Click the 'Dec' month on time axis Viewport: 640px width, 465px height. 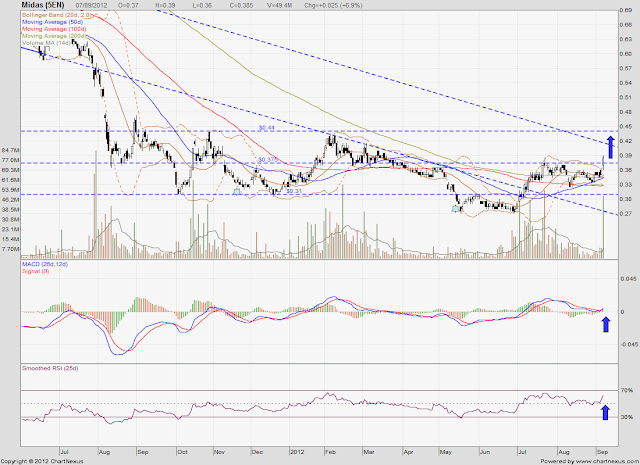pos(258,452)
